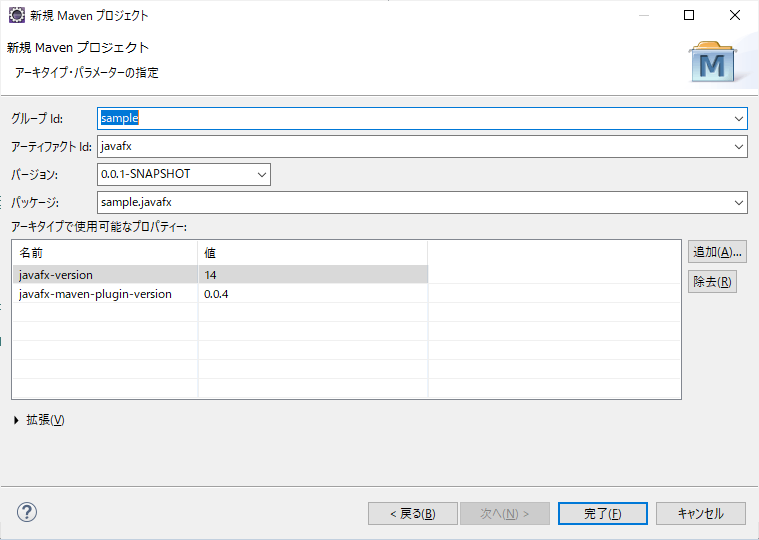Screen dimensions: 759x540
Task: Click the 名前 column header
Action: click(105, 253)
